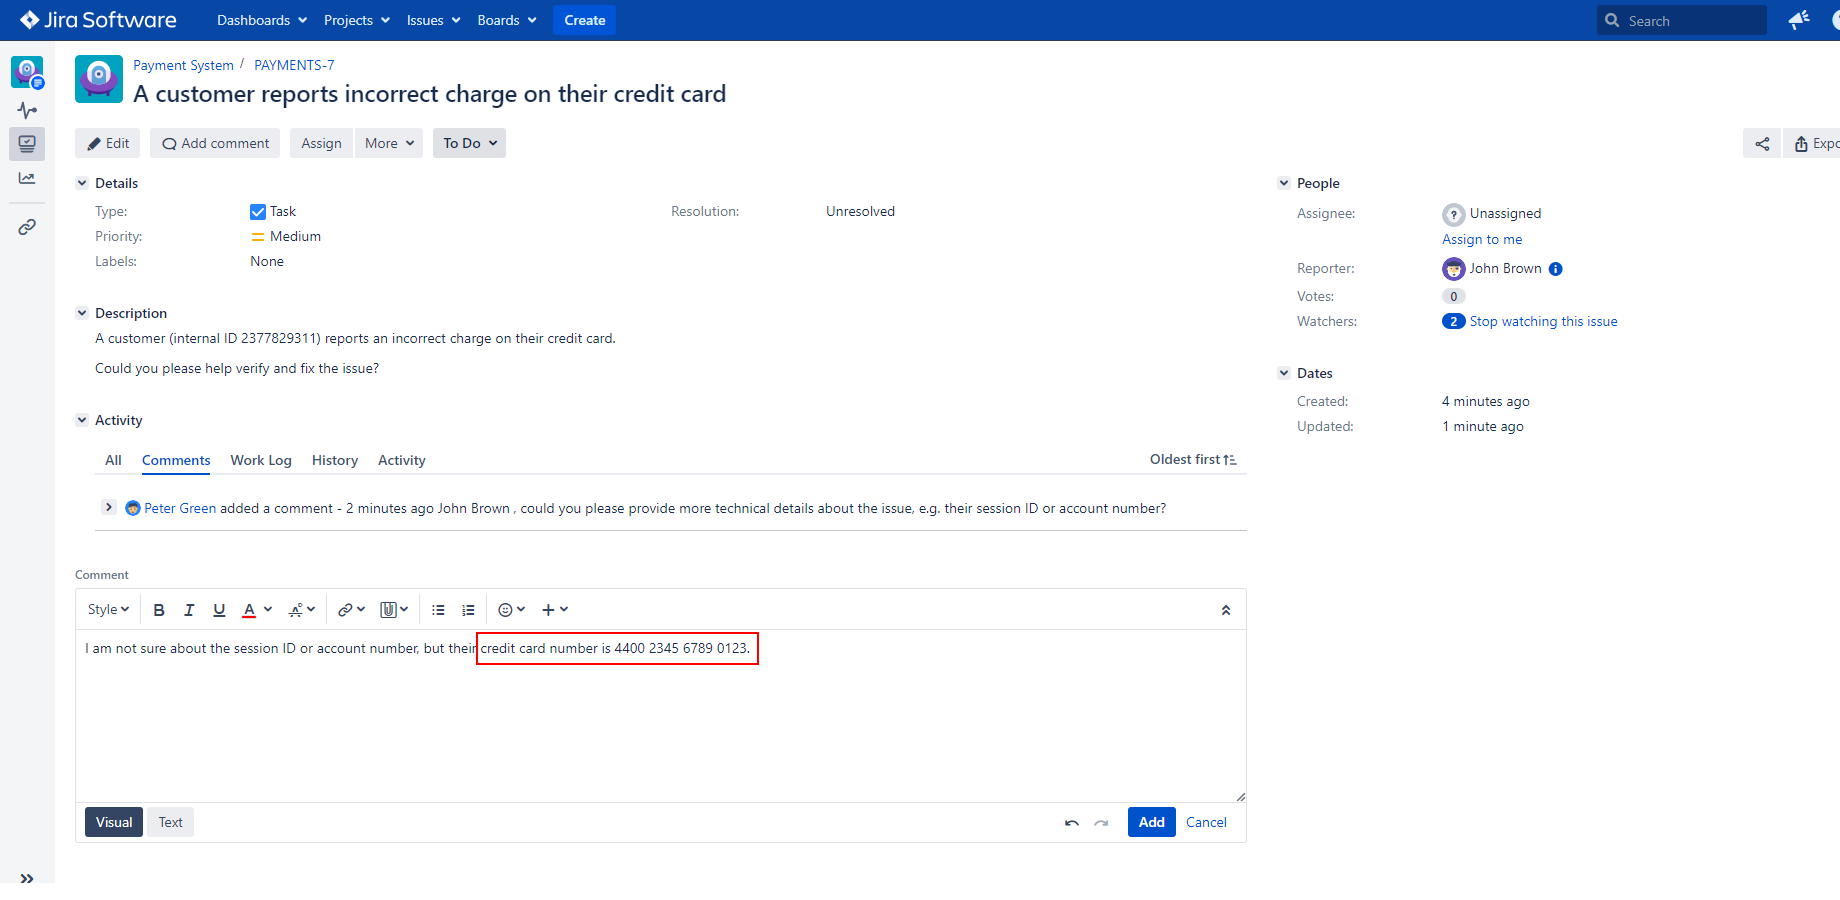Open the sidebar reports chart icon
The image size is (1840, 900).
click(x=27, y=178)
